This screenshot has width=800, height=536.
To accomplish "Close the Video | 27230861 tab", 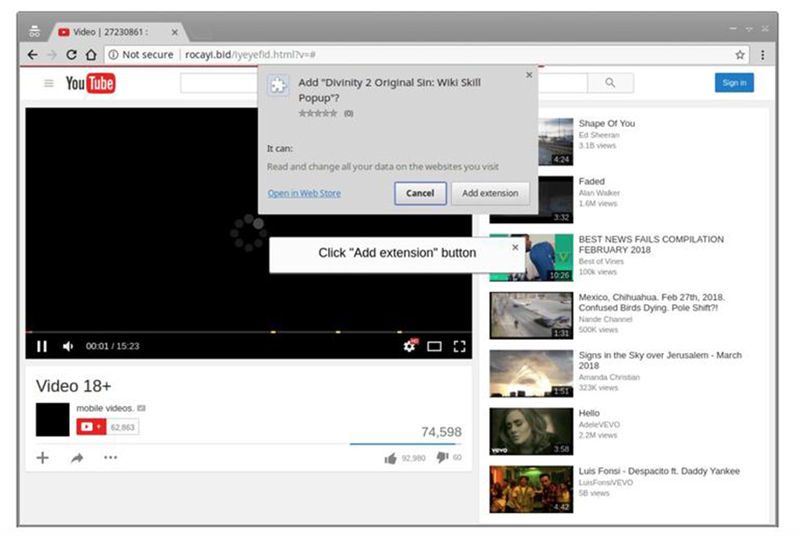I will (x=174, y=32).
